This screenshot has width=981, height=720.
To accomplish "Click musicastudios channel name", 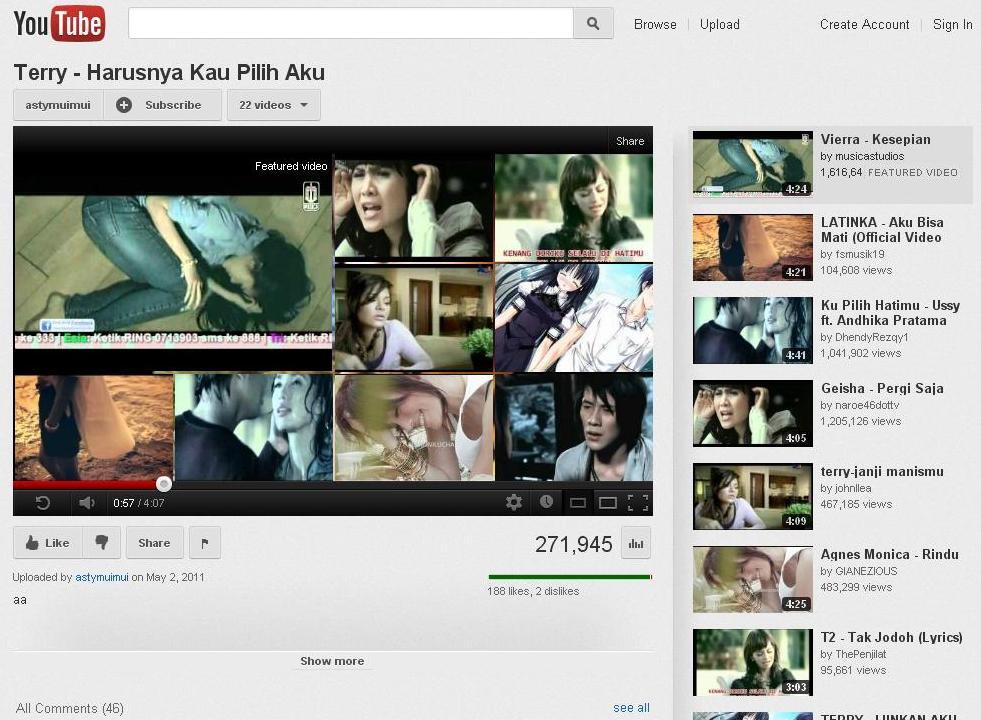I will point(870,156).
